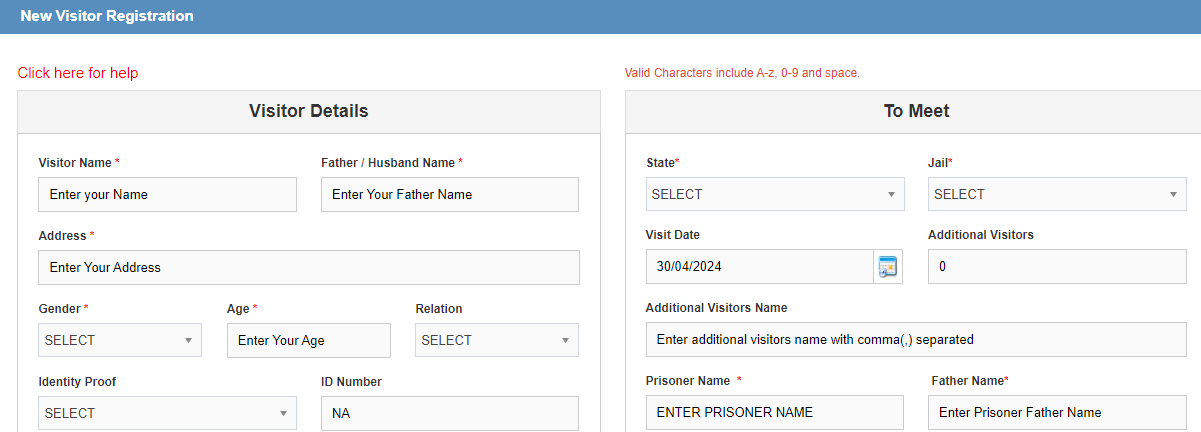The width and height of the screenshot is (1201, 432).
Task: Select the Prisoner Name input field
Action: coord(775,412)
